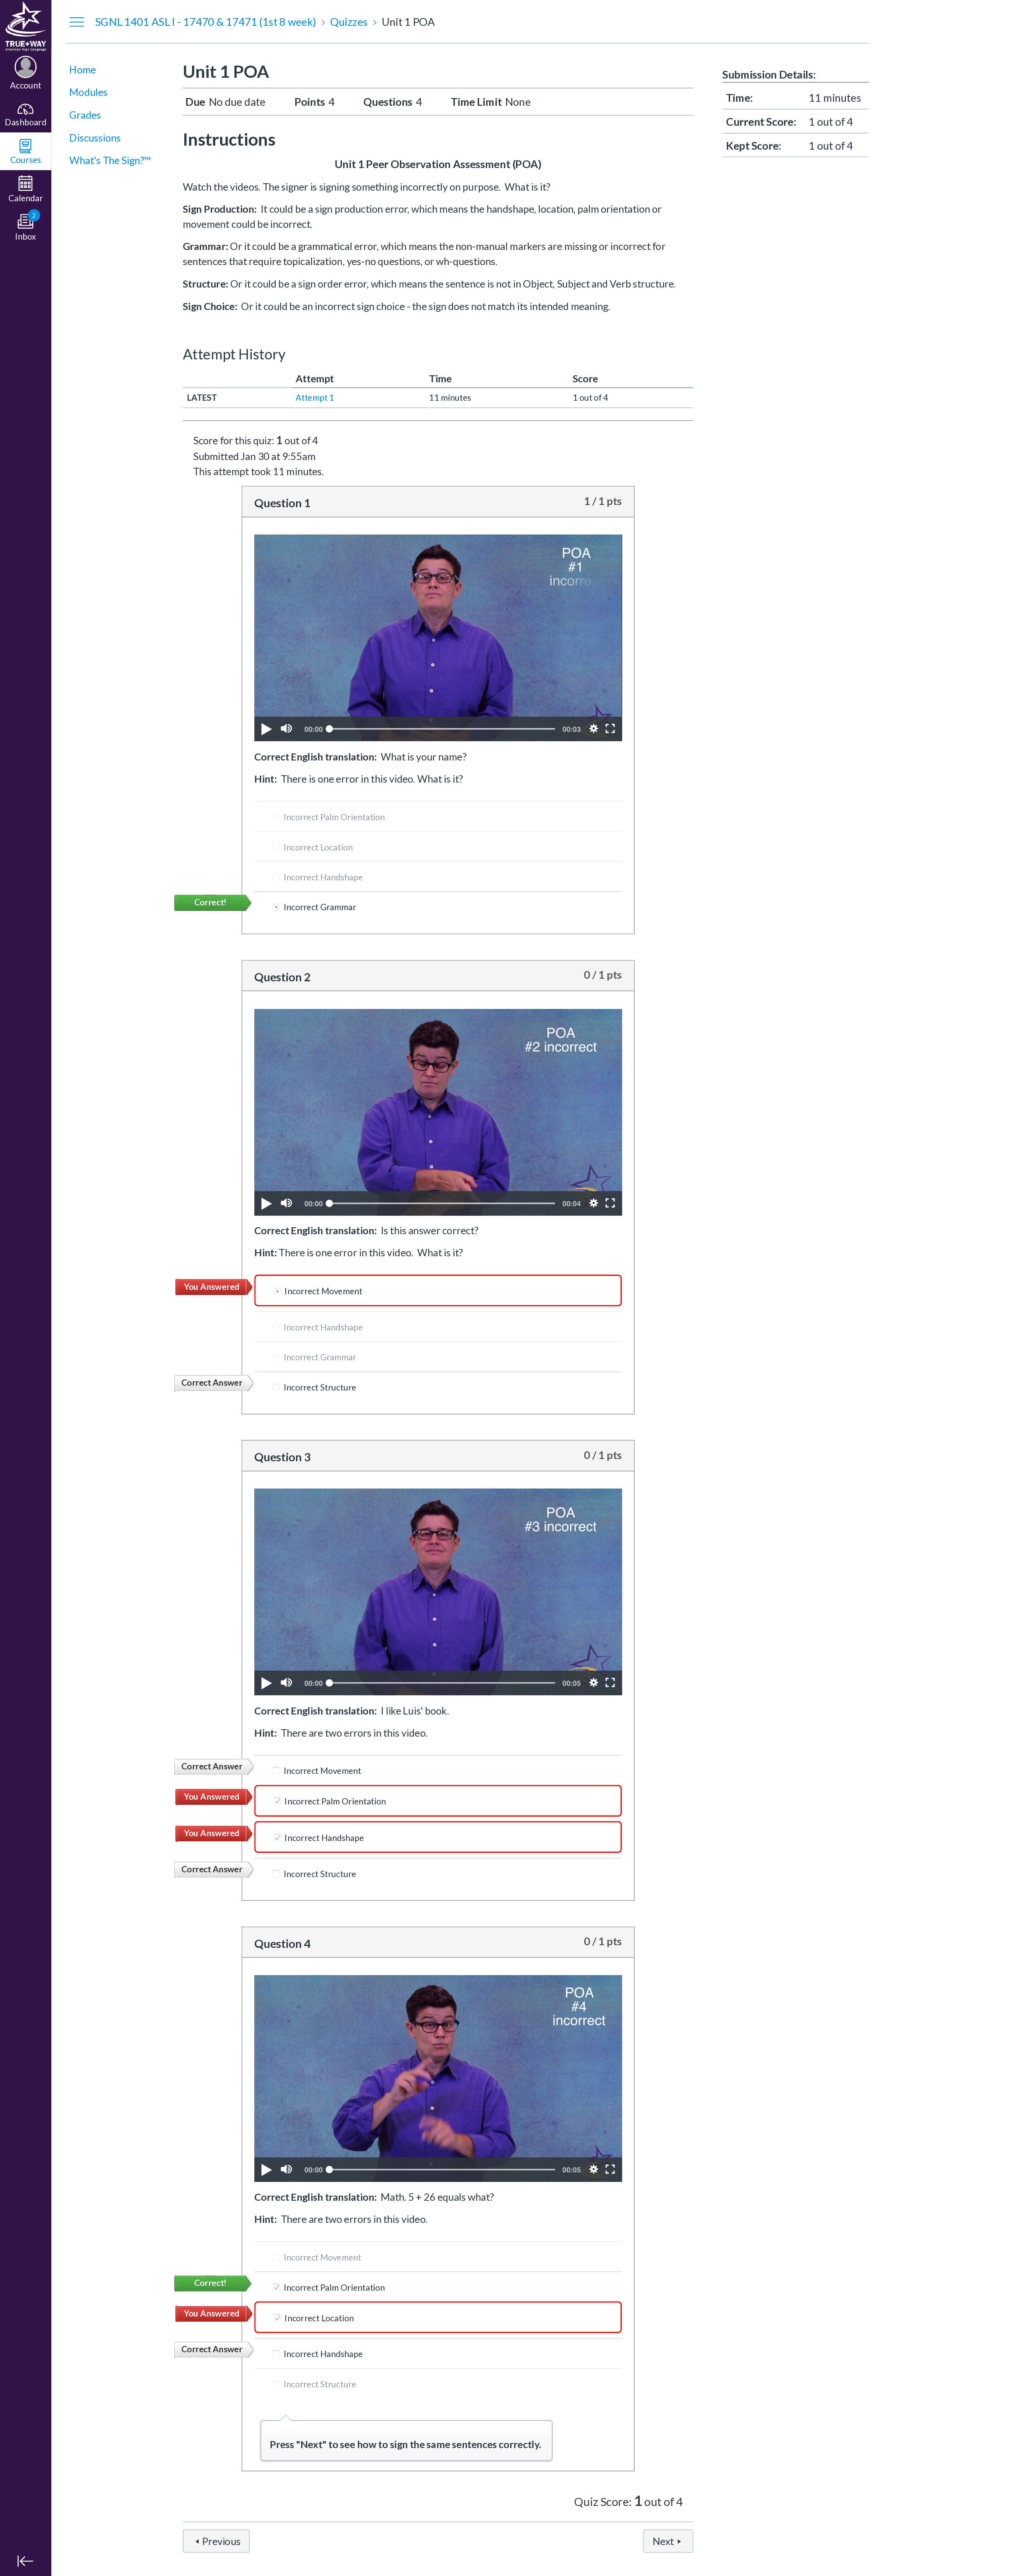Click the Next button

coord(667,2541)
